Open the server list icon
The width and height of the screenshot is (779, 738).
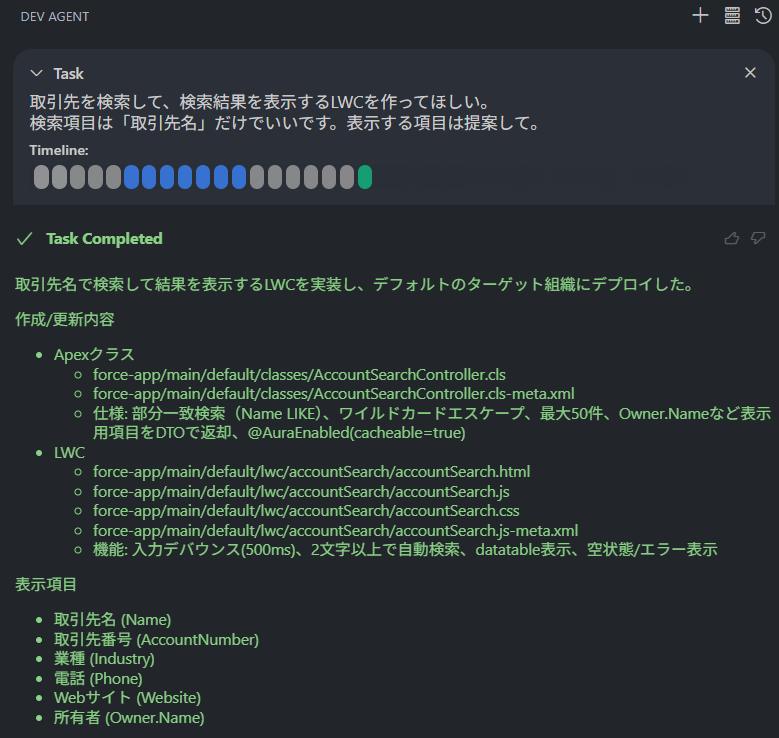pos(732,15)
